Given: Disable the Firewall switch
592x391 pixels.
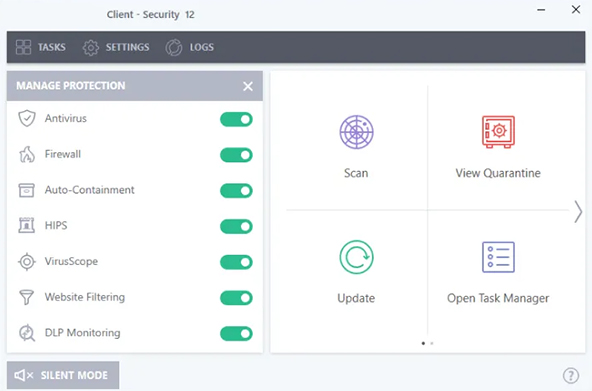Looking at the screenshot, I should pyautogui.click(x=236, y=155).
